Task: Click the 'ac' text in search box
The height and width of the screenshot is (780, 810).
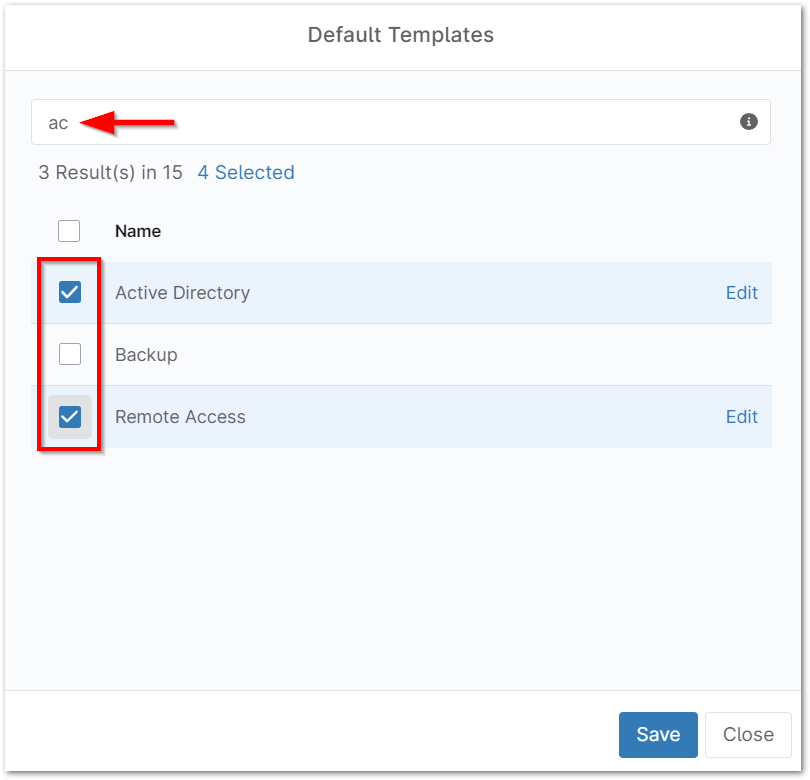Action: pyautogui.click(x=58, y=123)
